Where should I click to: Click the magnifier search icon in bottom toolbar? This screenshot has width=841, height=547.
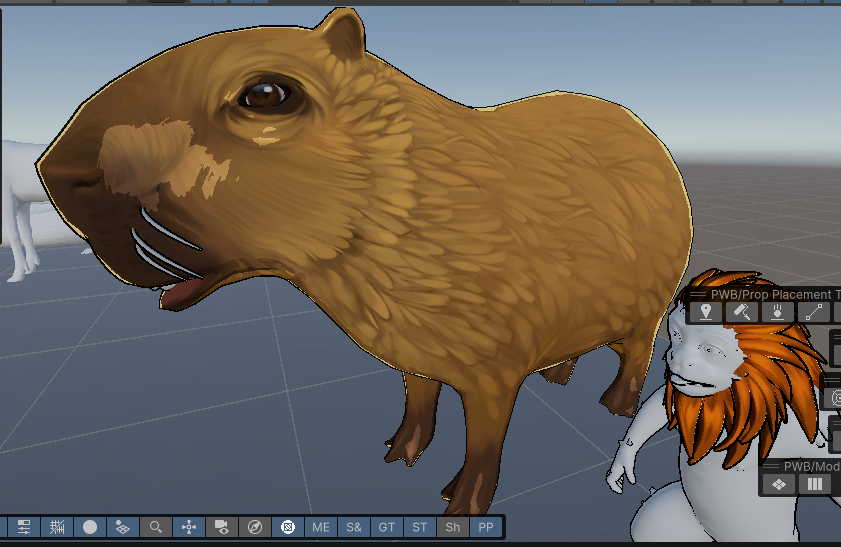pos(155,527)
